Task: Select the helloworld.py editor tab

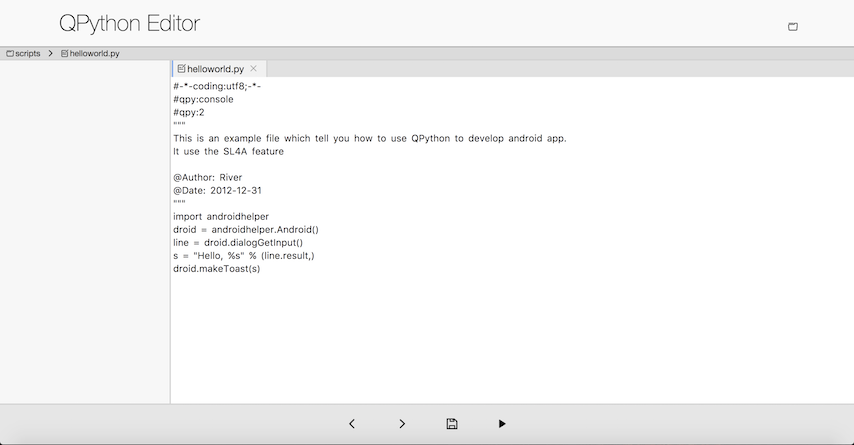Action: (x=215, y=69)
